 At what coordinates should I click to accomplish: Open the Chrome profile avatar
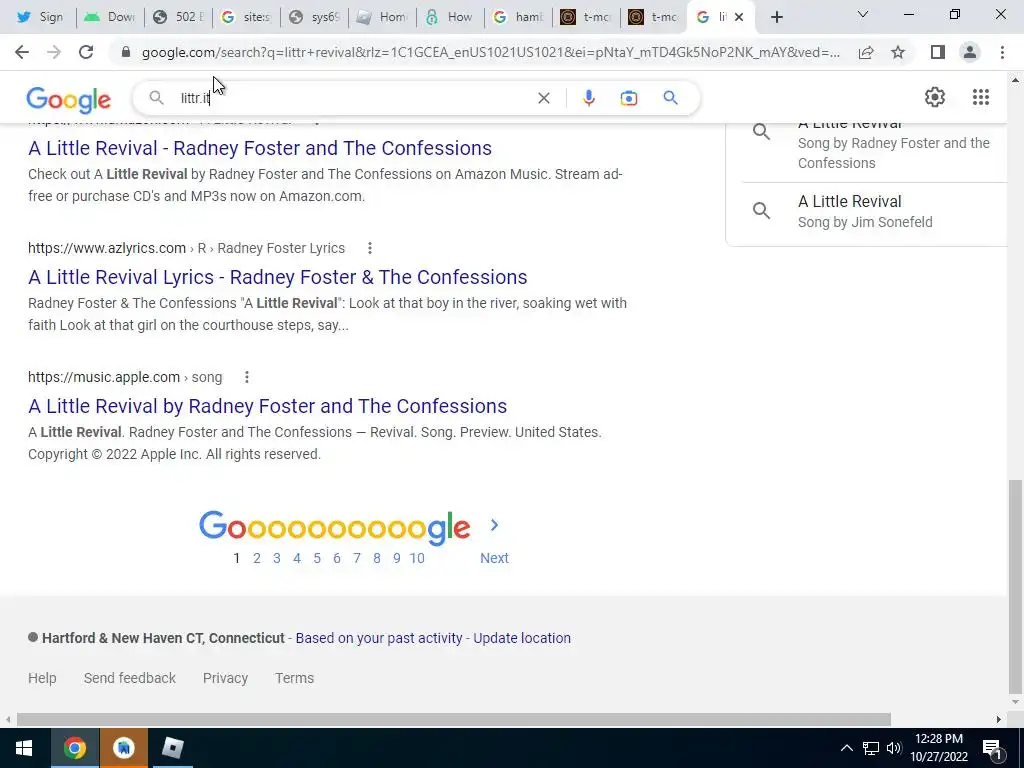[x=970, y=52]
